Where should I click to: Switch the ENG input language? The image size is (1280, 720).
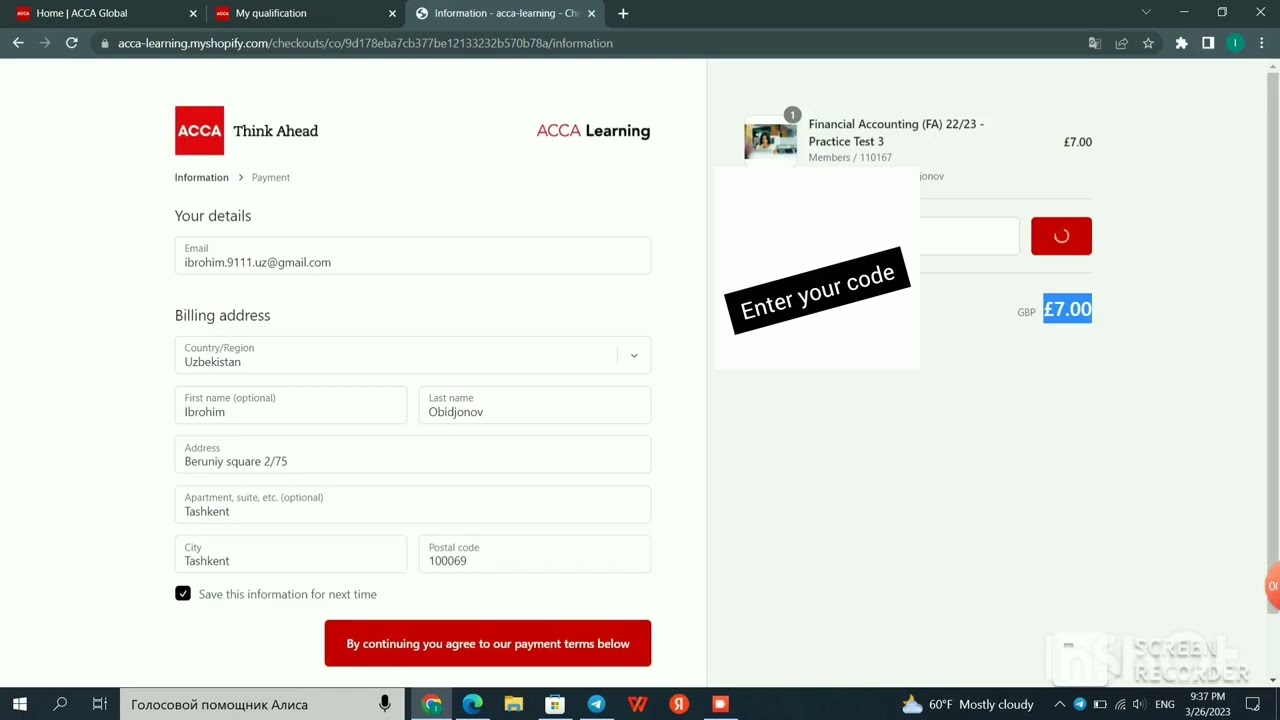[x=1165, y=704]
